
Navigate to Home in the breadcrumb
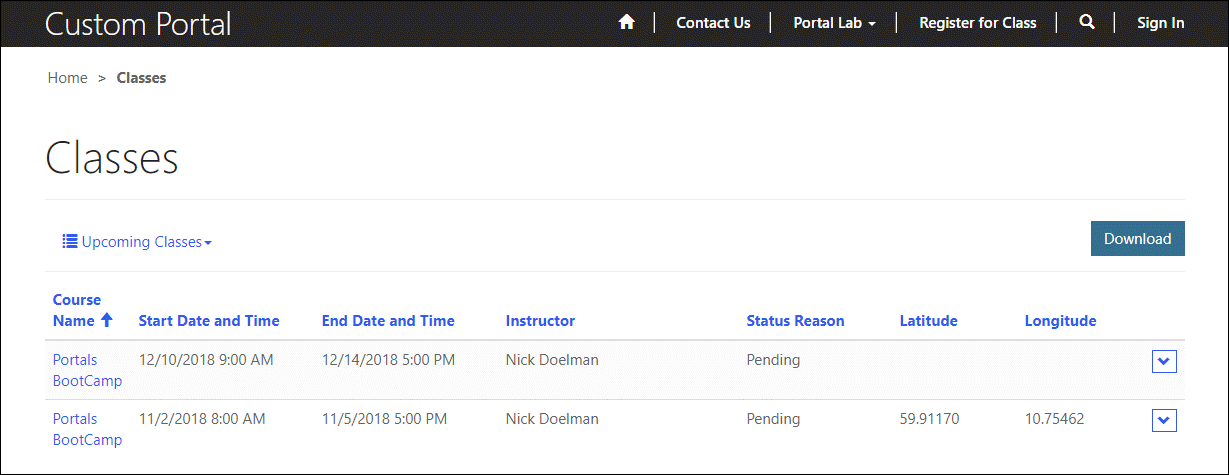tap(68, 78)
